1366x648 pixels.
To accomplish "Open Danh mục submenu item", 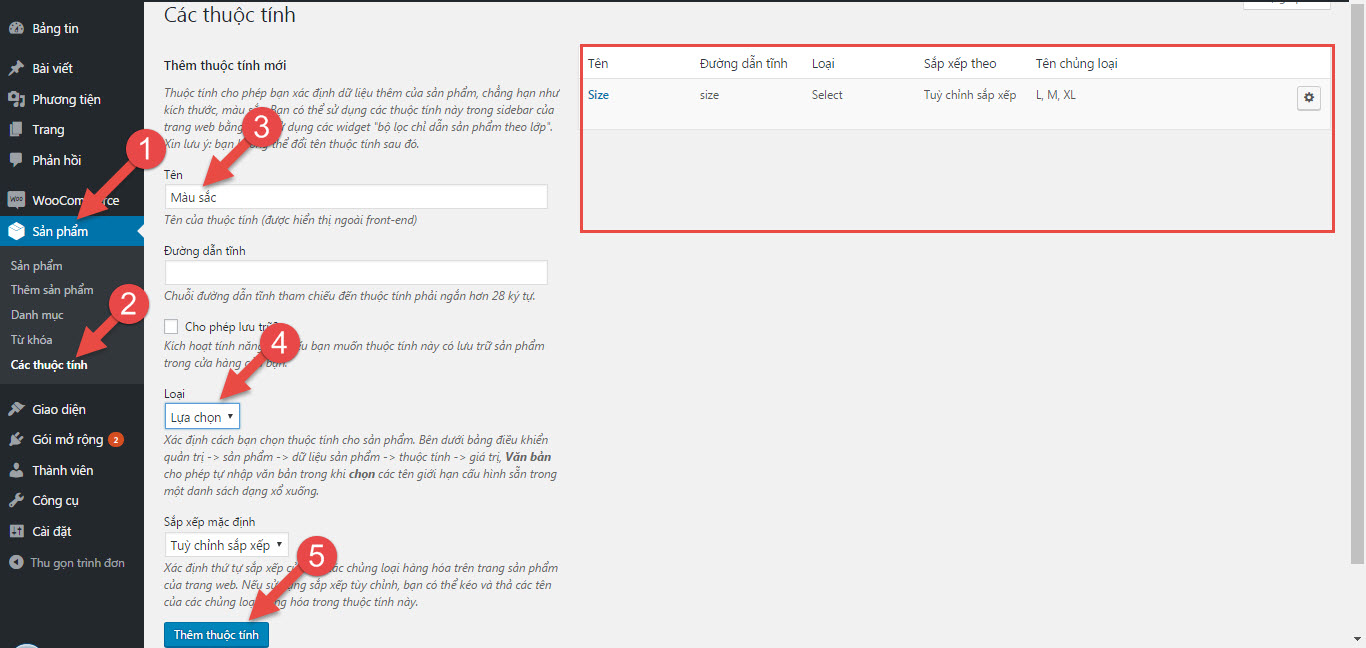I will pos(37,315).
